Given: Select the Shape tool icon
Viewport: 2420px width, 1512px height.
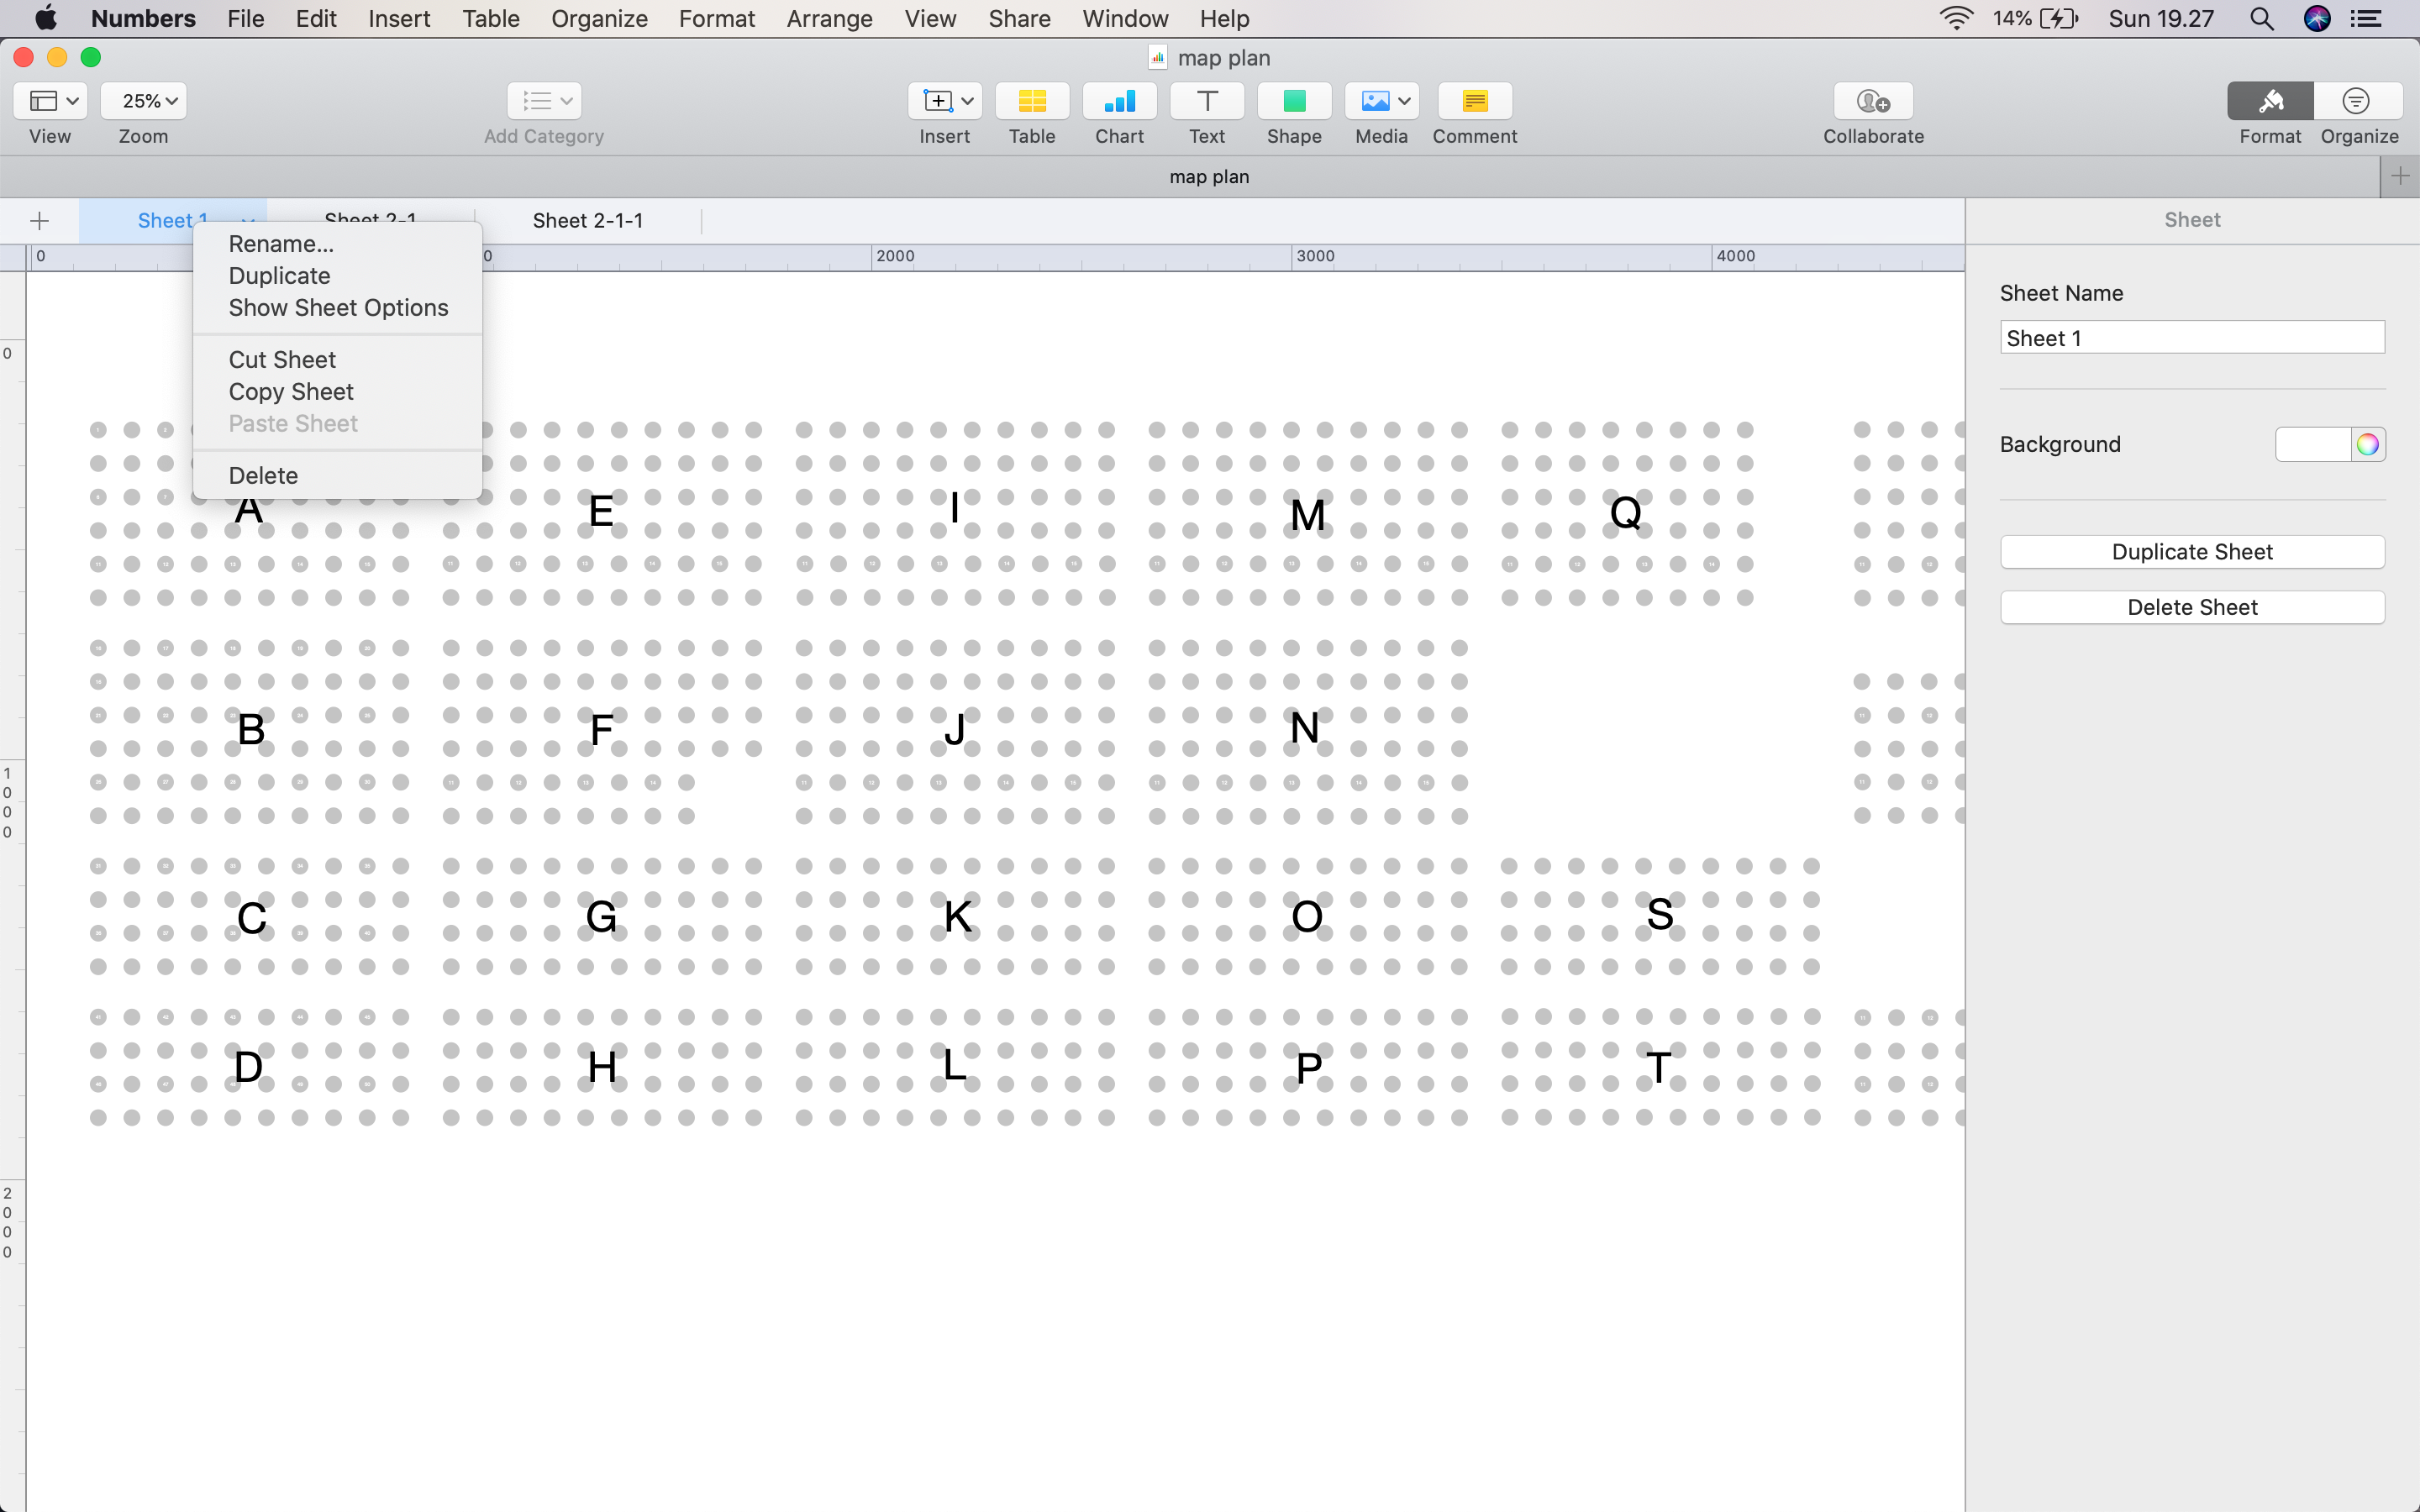Looking at the screenshot, I should (x=1294, y=101).
